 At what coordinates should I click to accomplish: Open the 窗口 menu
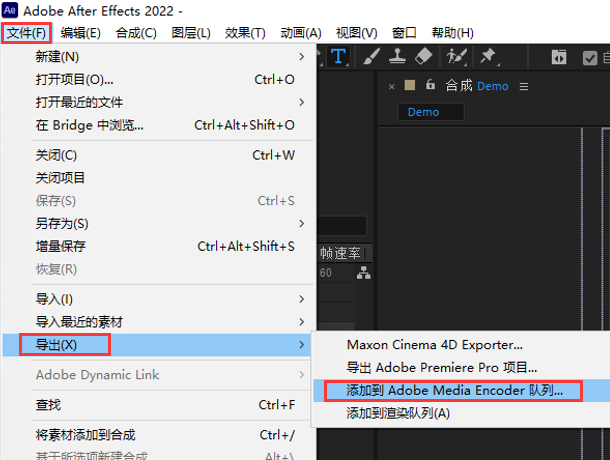pos(404,33)
